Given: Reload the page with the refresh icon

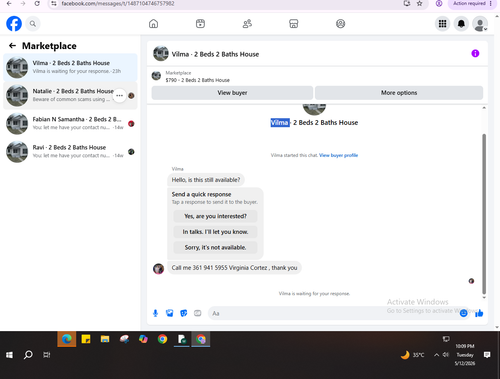Looking at the screenshot, I should coord(37,3).
